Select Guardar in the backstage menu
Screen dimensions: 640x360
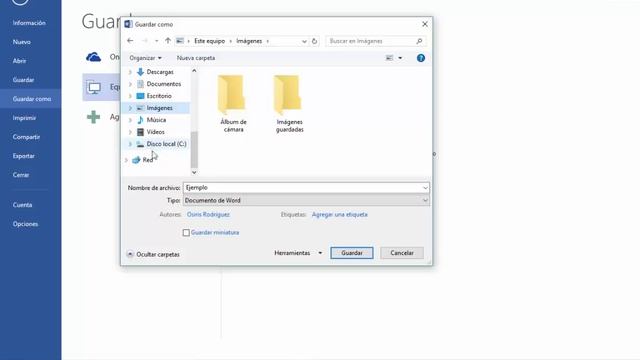[23, 80]
